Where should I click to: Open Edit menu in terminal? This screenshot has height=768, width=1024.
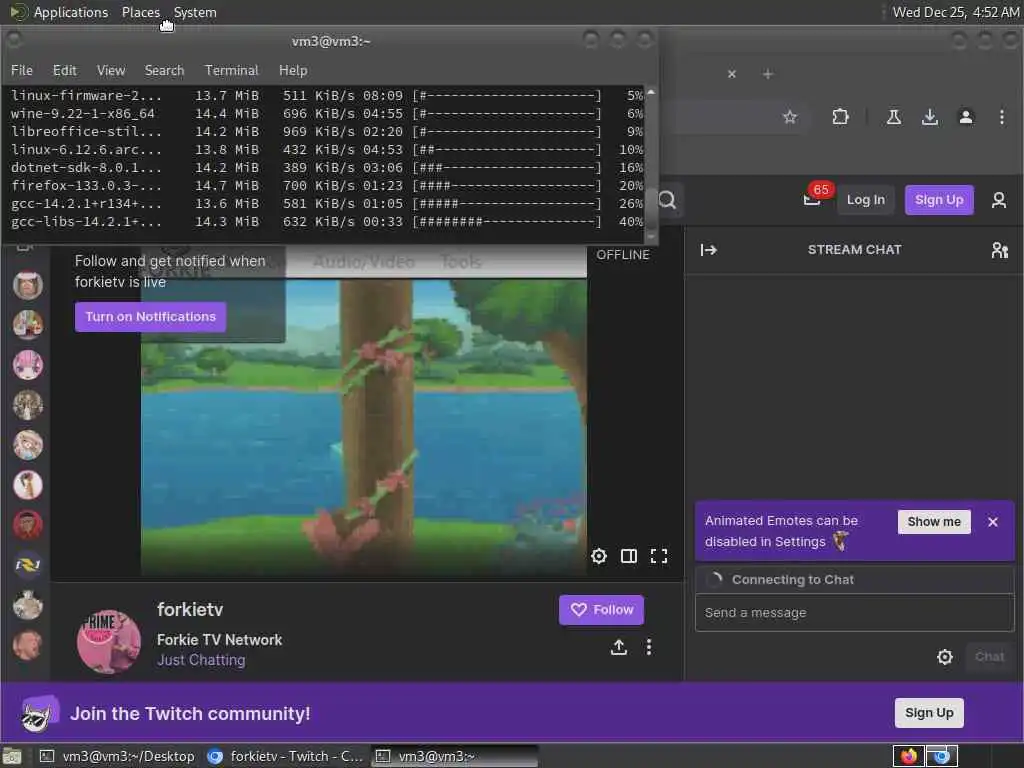click(x=65, y=70)
